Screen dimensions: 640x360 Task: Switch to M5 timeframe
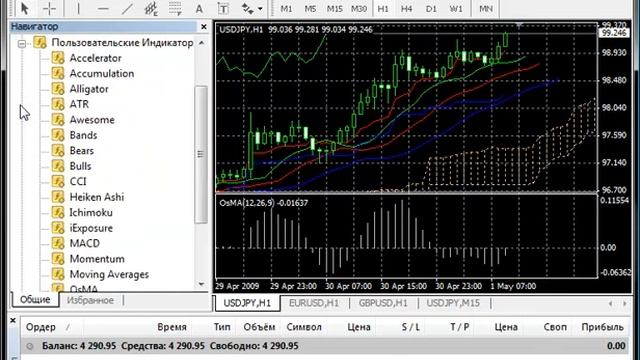pyautogui.click(x=310, y=9)
